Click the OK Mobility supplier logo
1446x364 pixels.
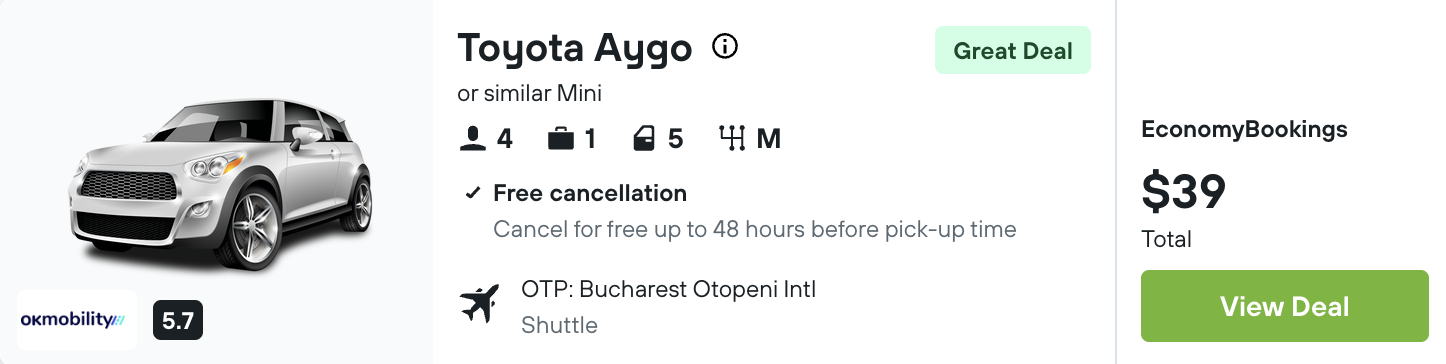[77, 320]
